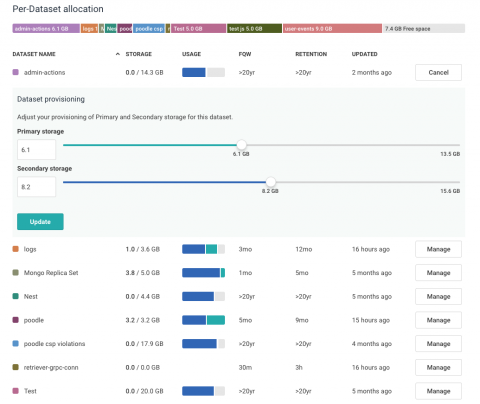Click the poodle csp violations usage bar

tap(203, 344)
